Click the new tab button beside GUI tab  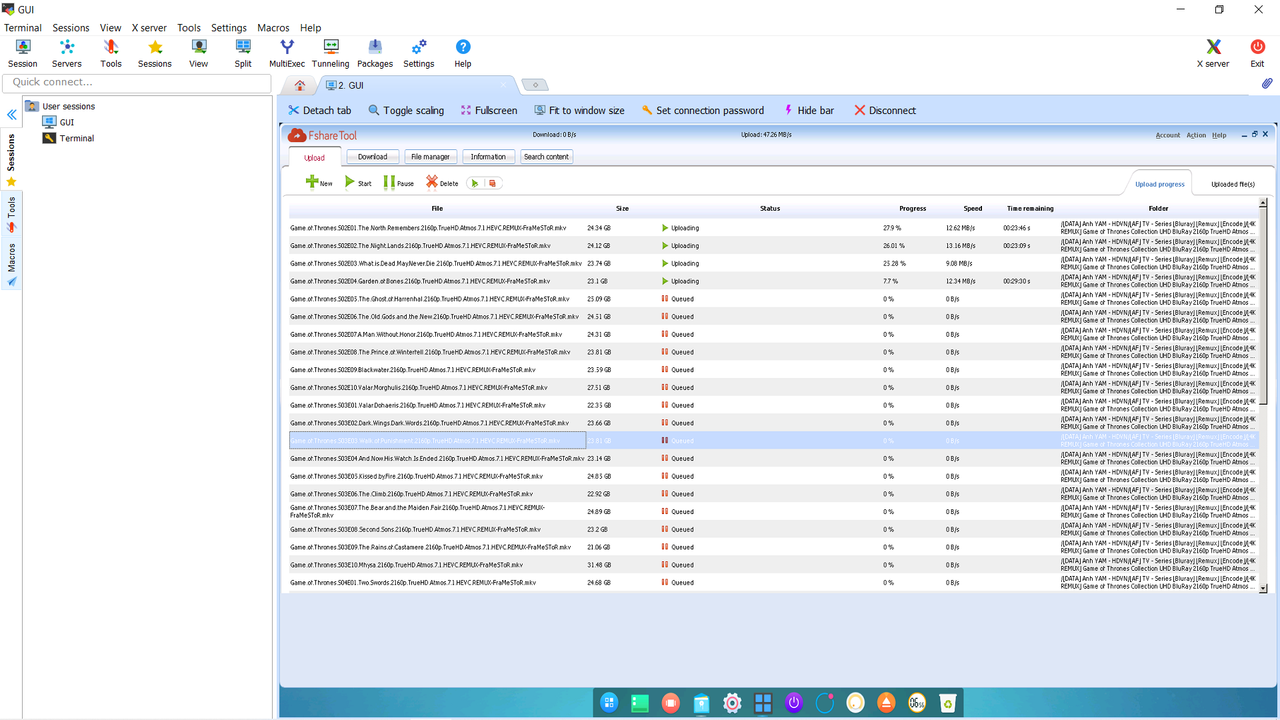535,85
